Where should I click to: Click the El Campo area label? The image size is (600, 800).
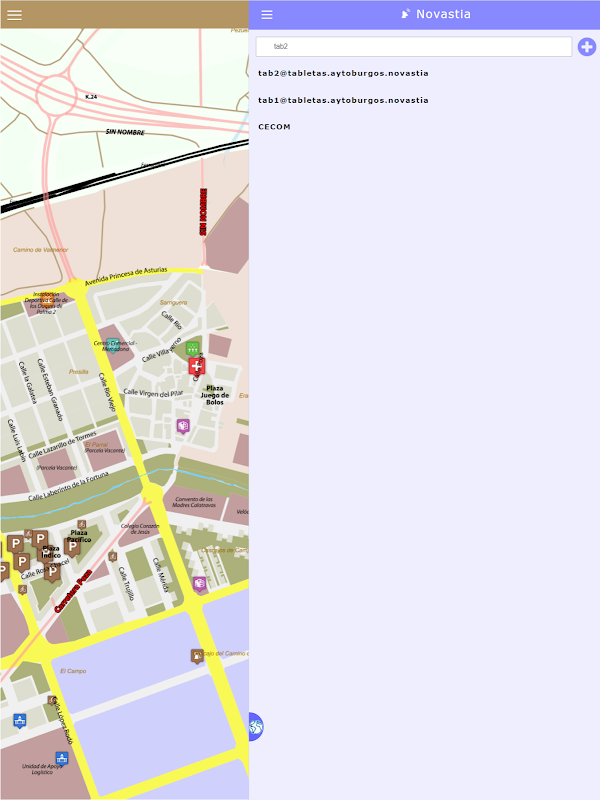click(73, 671)
